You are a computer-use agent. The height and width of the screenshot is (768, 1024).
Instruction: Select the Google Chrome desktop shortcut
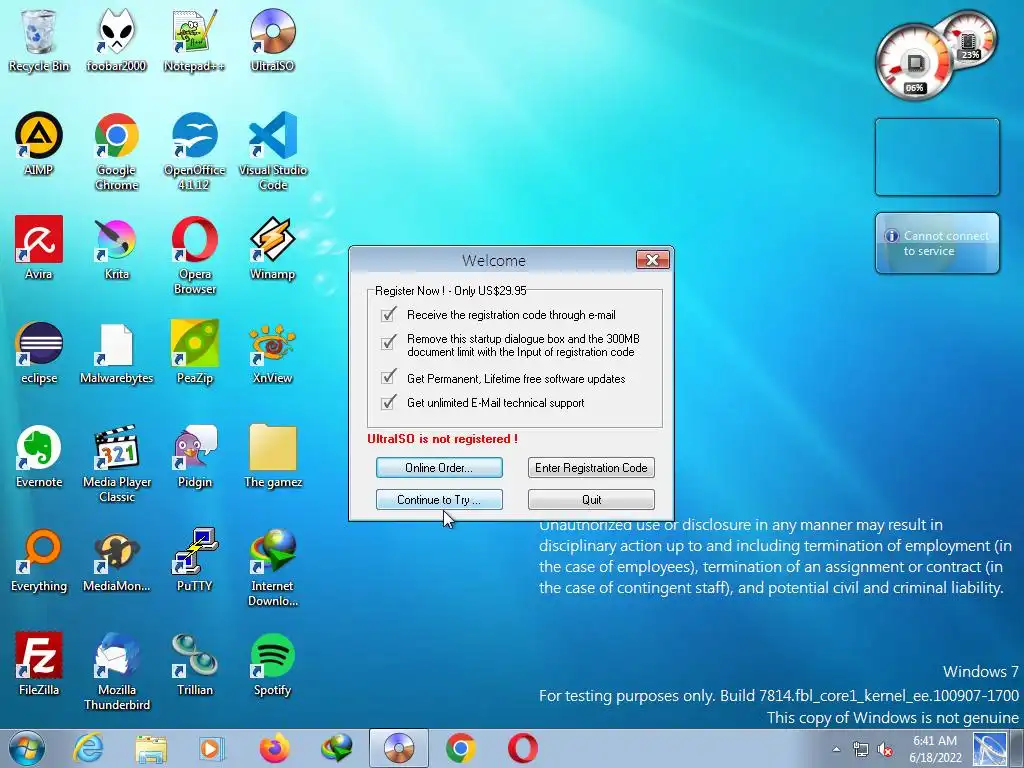click(x=116, y=152)
